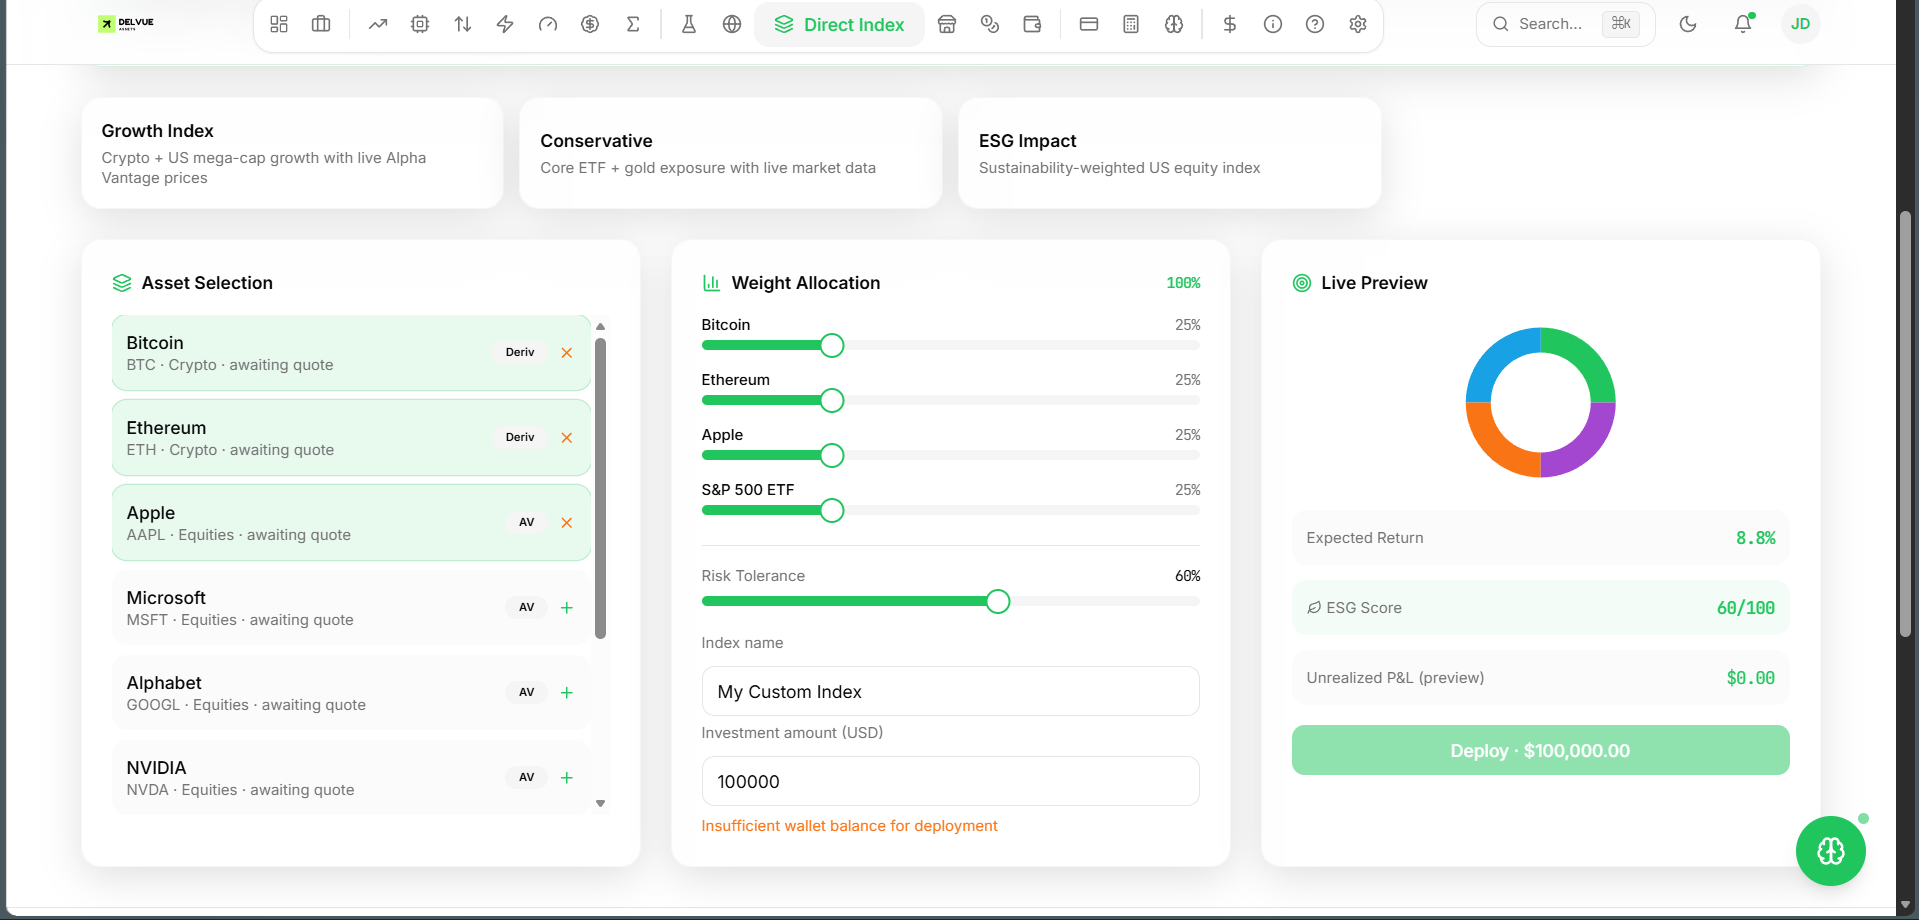The height and width of the screenshot is (920, 1919).
Task: Open the storefront marketplace icon
Action: coord(947,24)
